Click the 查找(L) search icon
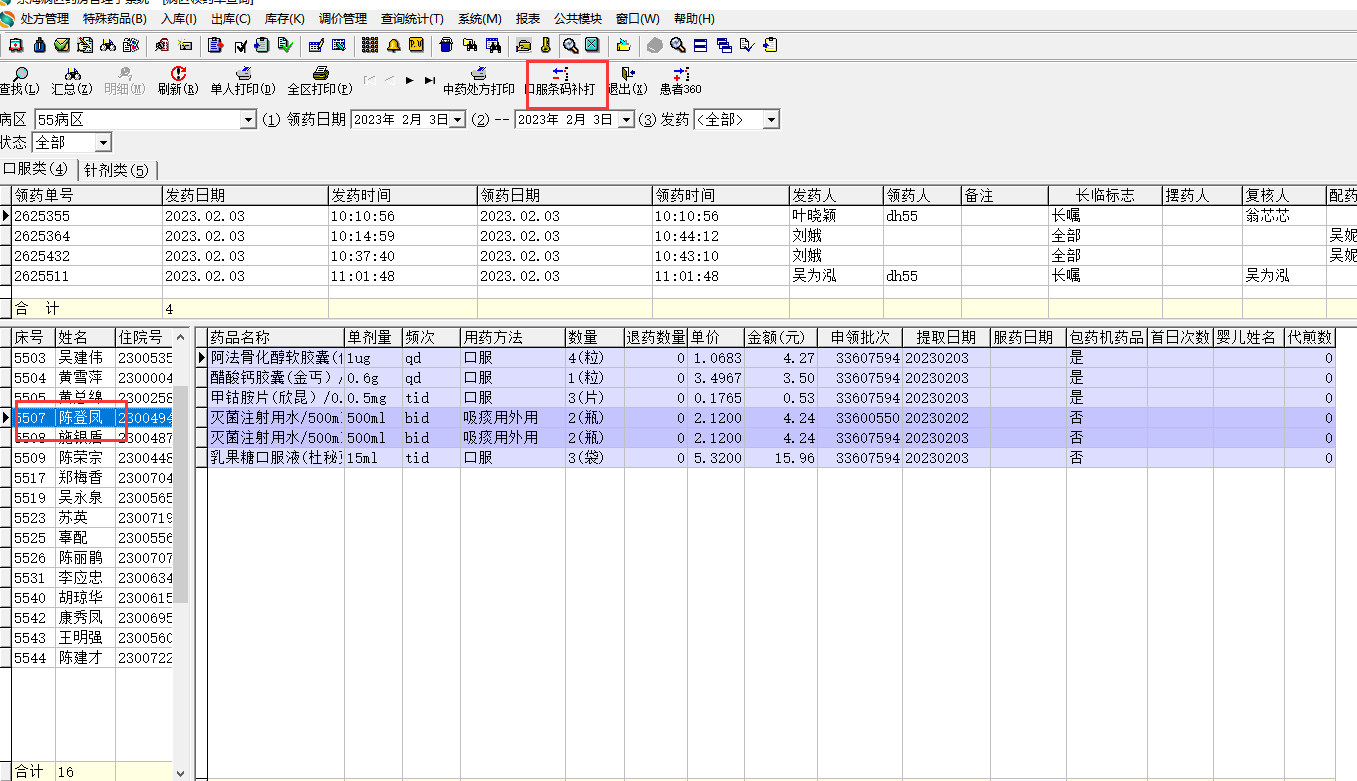The height and width of the screenshot is (781, 1357). click(19, 75)
